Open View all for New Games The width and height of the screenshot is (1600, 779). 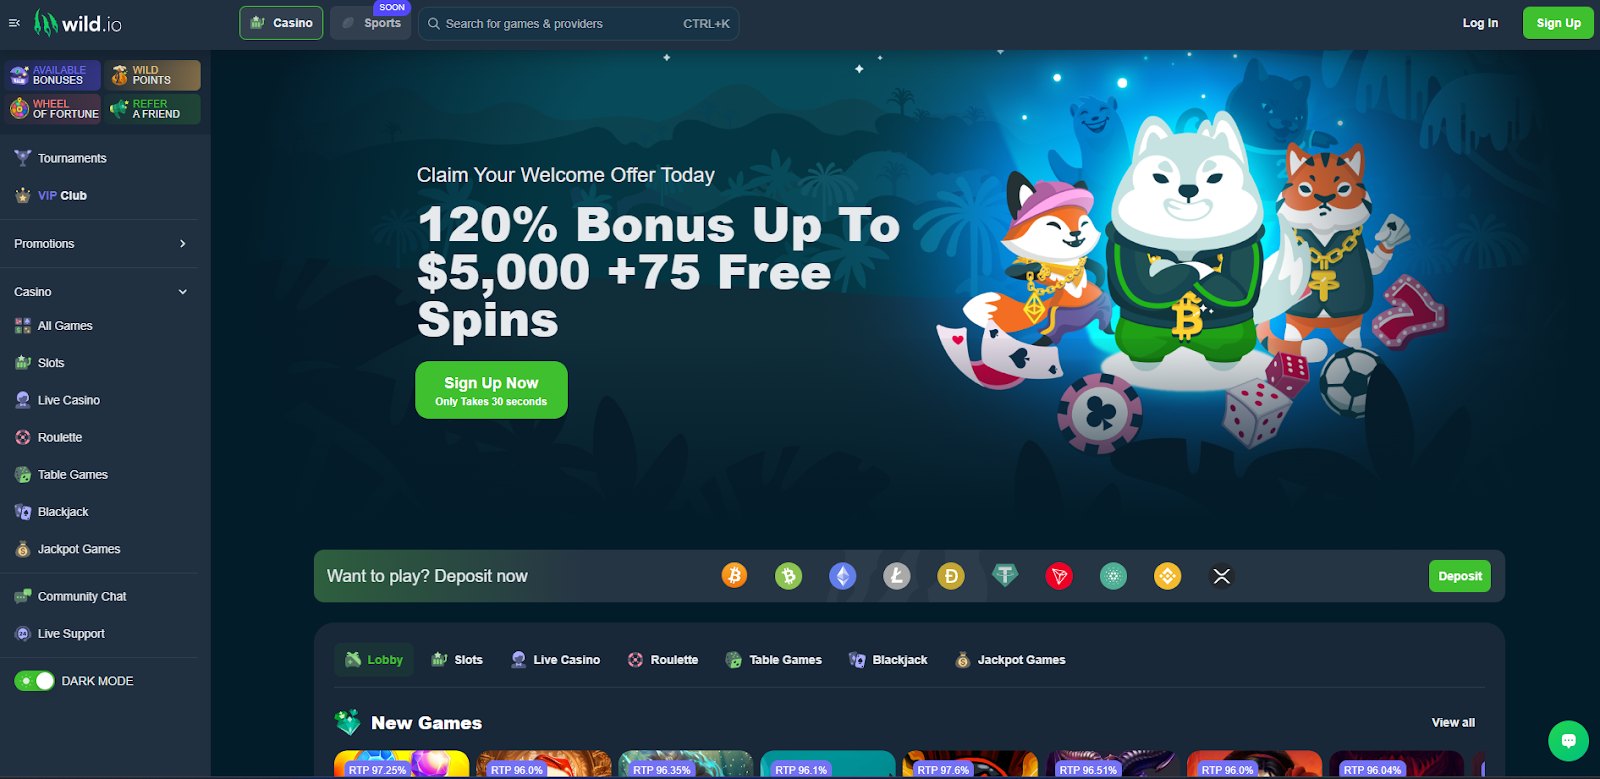coord(1453,723)
